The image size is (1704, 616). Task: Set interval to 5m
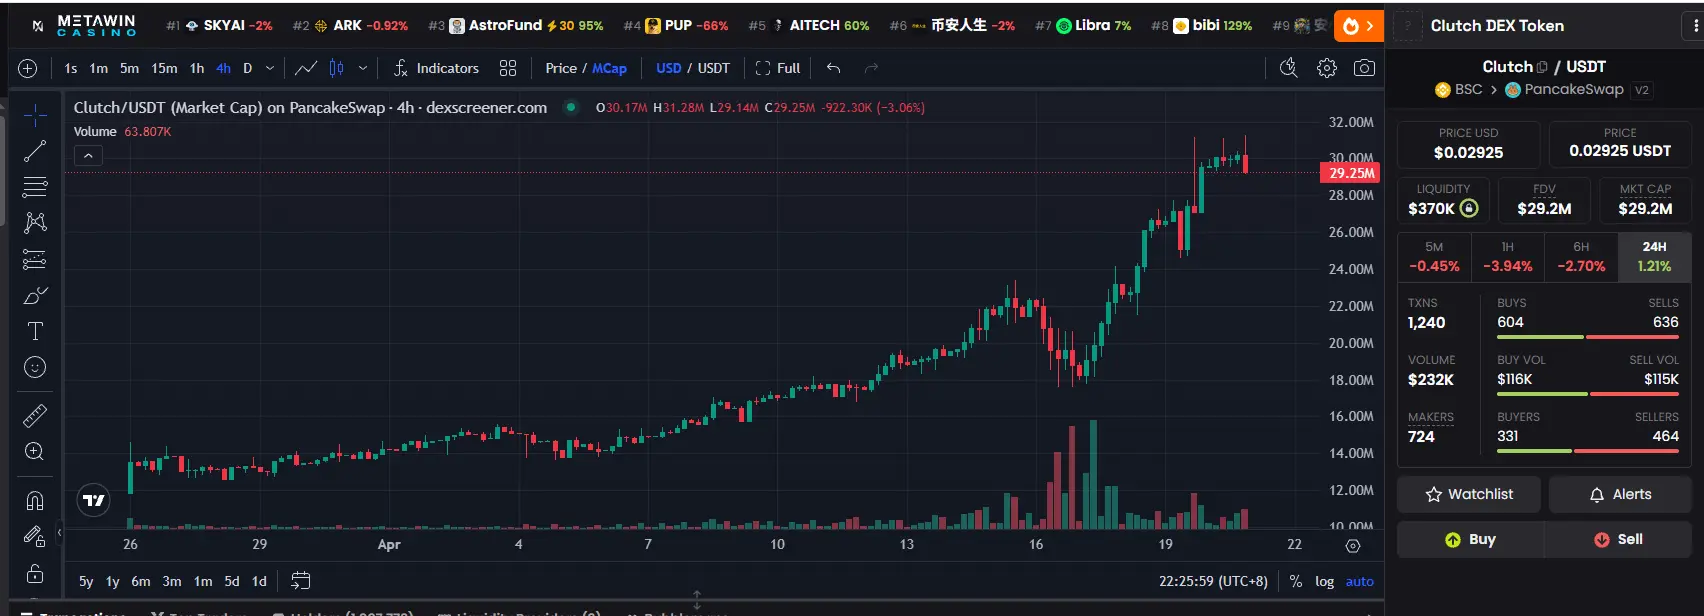pos(129,68)
